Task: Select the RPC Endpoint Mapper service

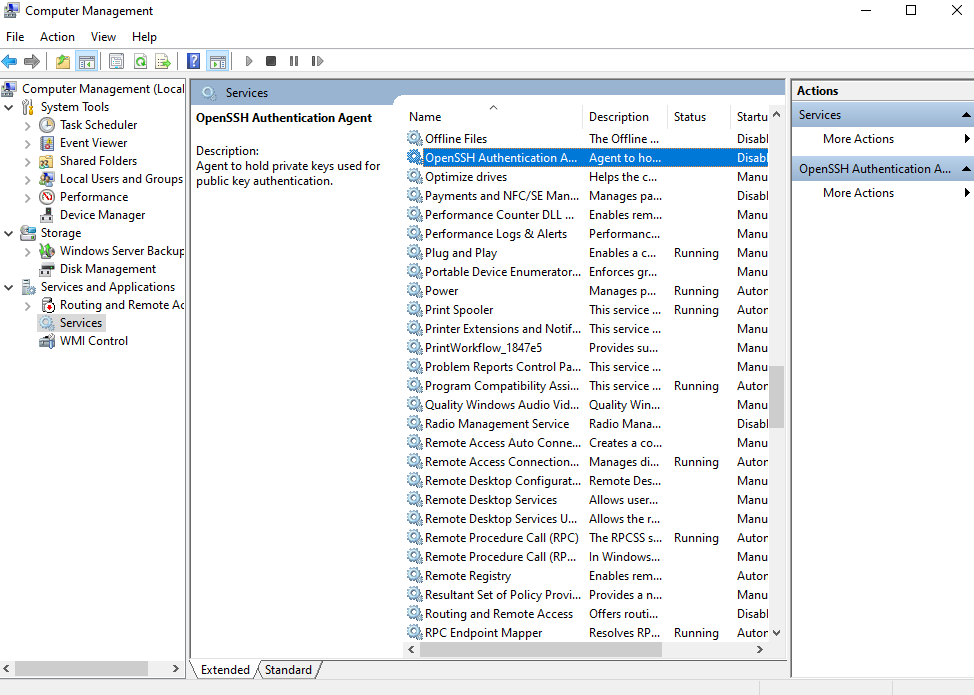Action: (x=587, y=633)
